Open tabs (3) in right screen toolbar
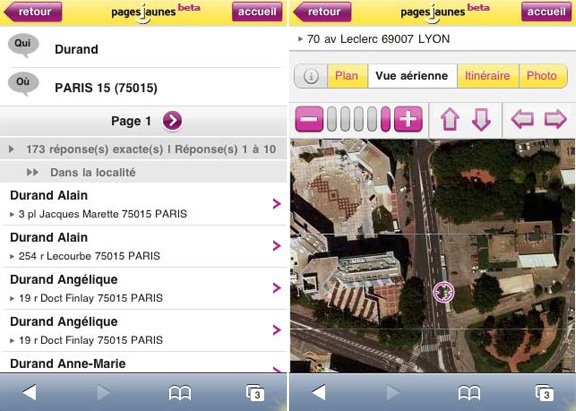 (544, 393)
